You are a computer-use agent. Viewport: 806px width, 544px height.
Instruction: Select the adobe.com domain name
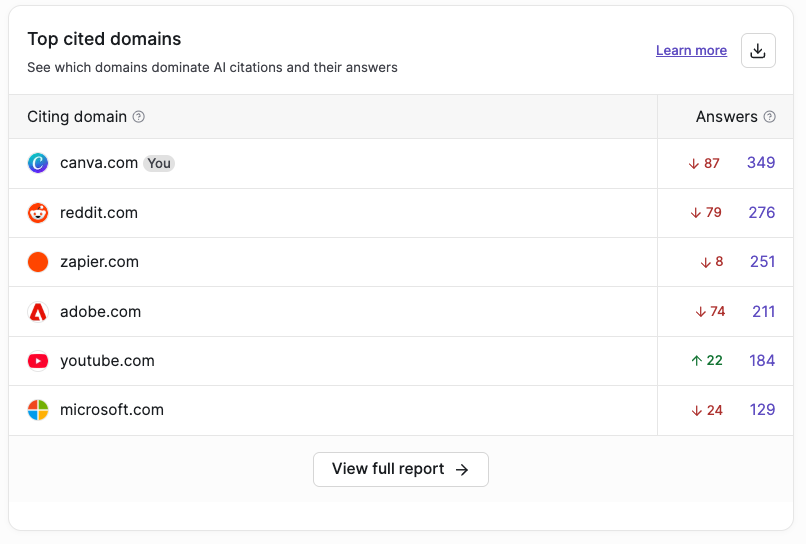(100, 312)
